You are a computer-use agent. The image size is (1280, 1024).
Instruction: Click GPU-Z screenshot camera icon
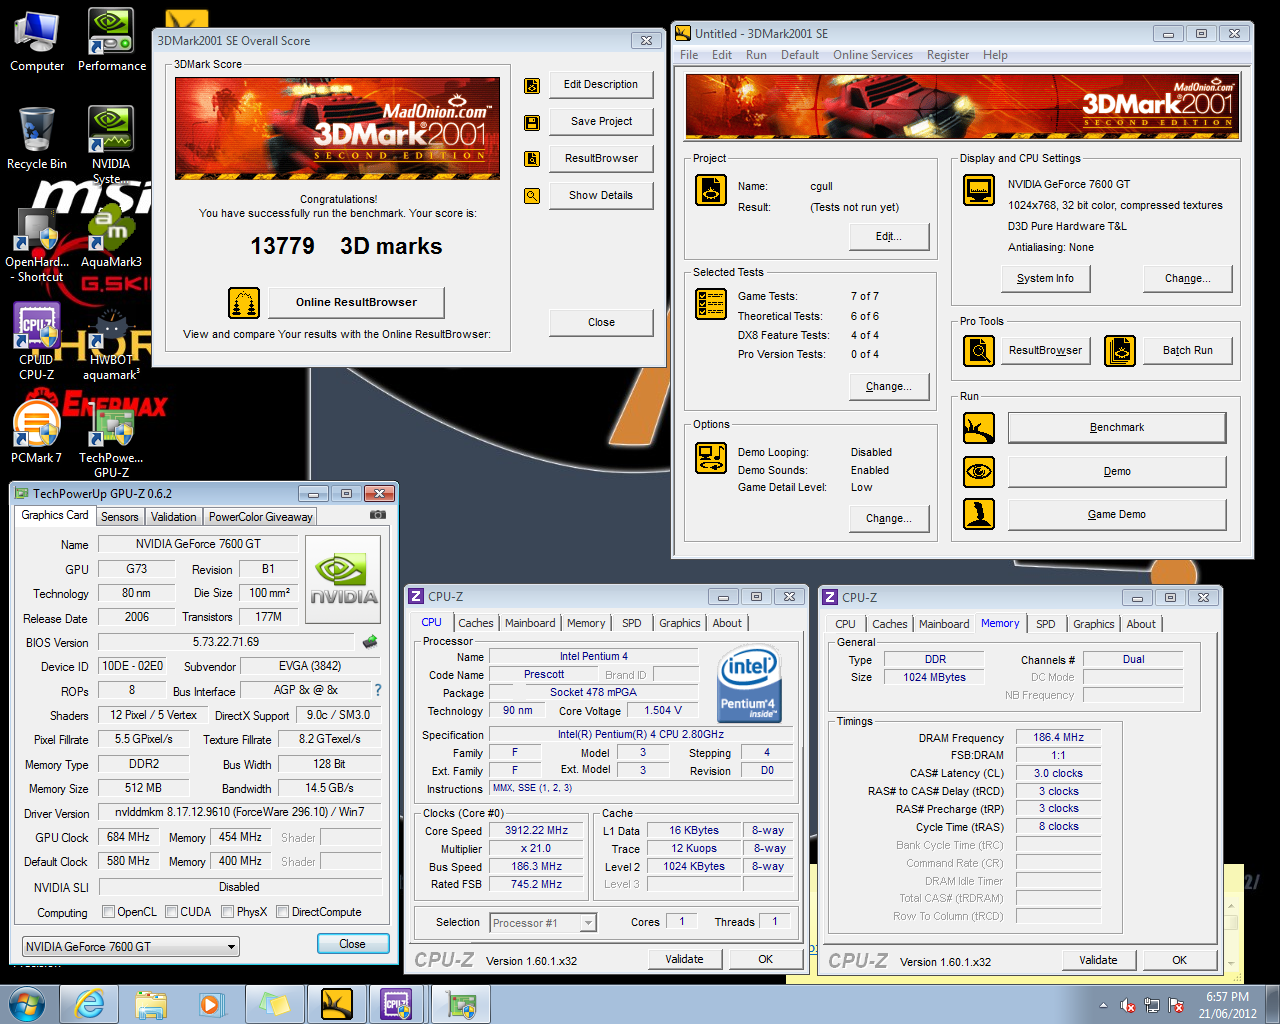tap(378, 515)
